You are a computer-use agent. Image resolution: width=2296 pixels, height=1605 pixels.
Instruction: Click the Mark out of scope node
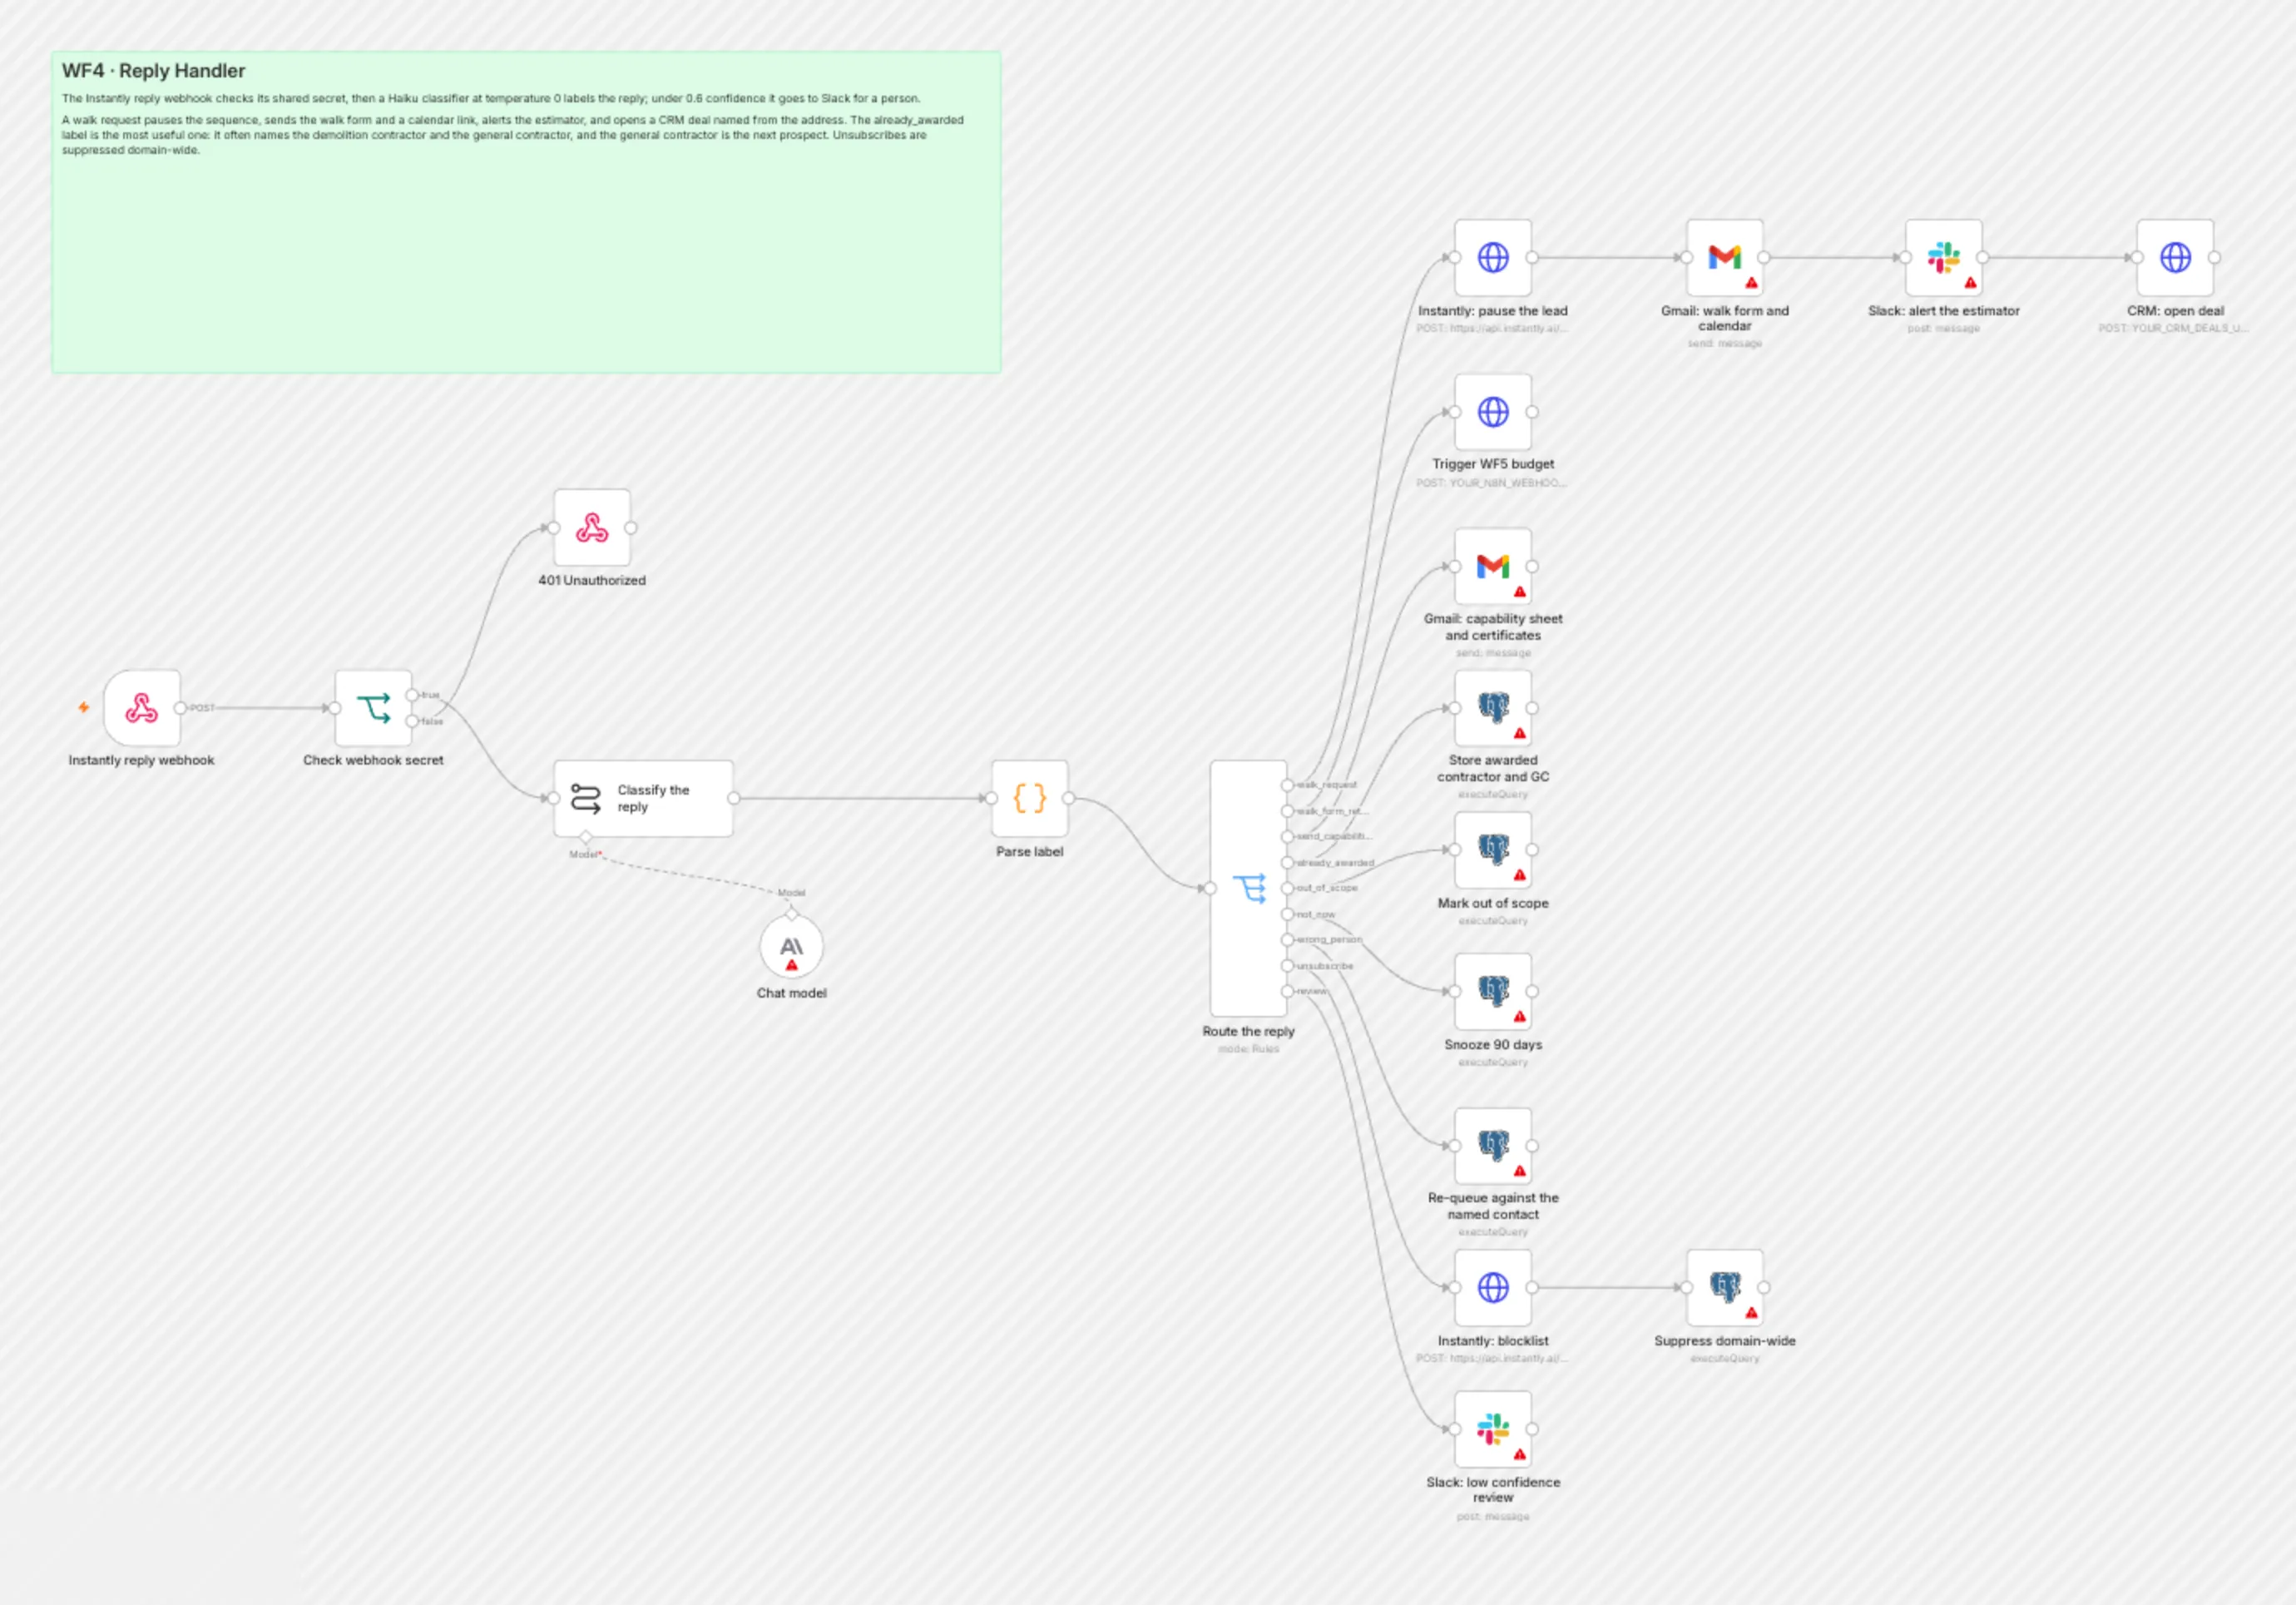pos(1493,850)
